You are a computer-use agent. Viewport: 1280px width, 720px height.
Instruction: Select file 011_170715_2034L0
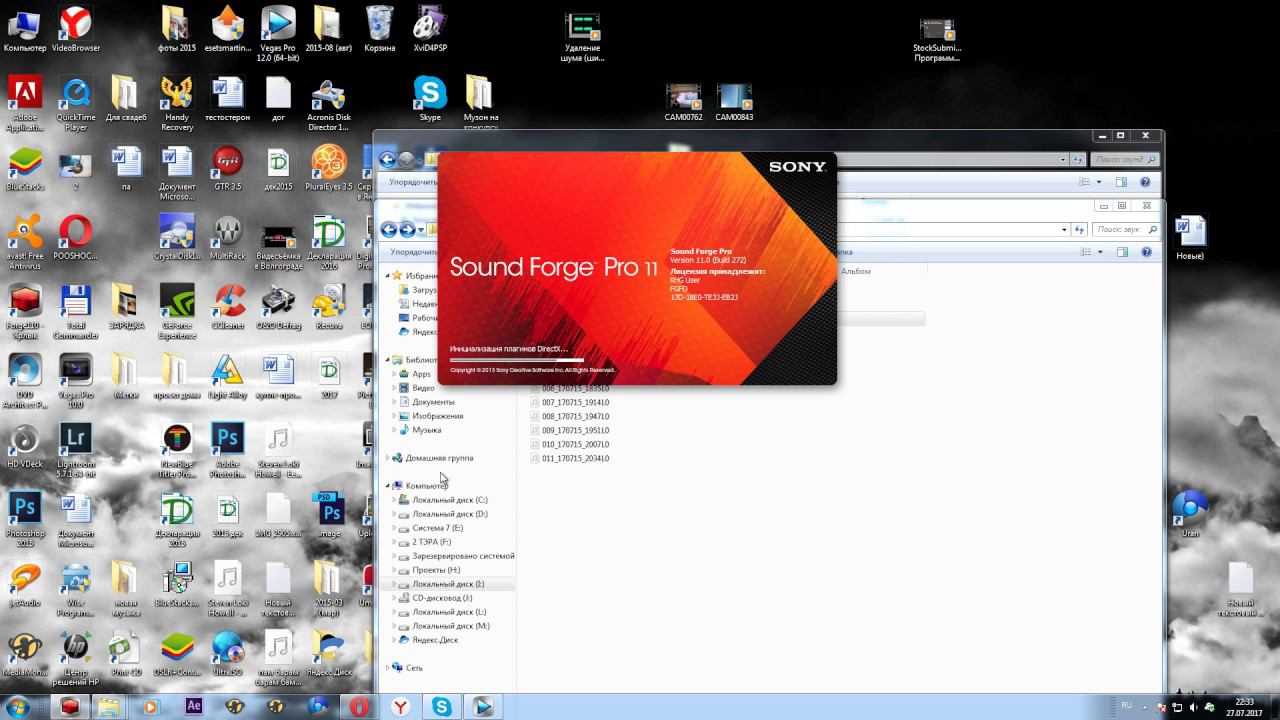pyautogui.click(x=569, y=458)
